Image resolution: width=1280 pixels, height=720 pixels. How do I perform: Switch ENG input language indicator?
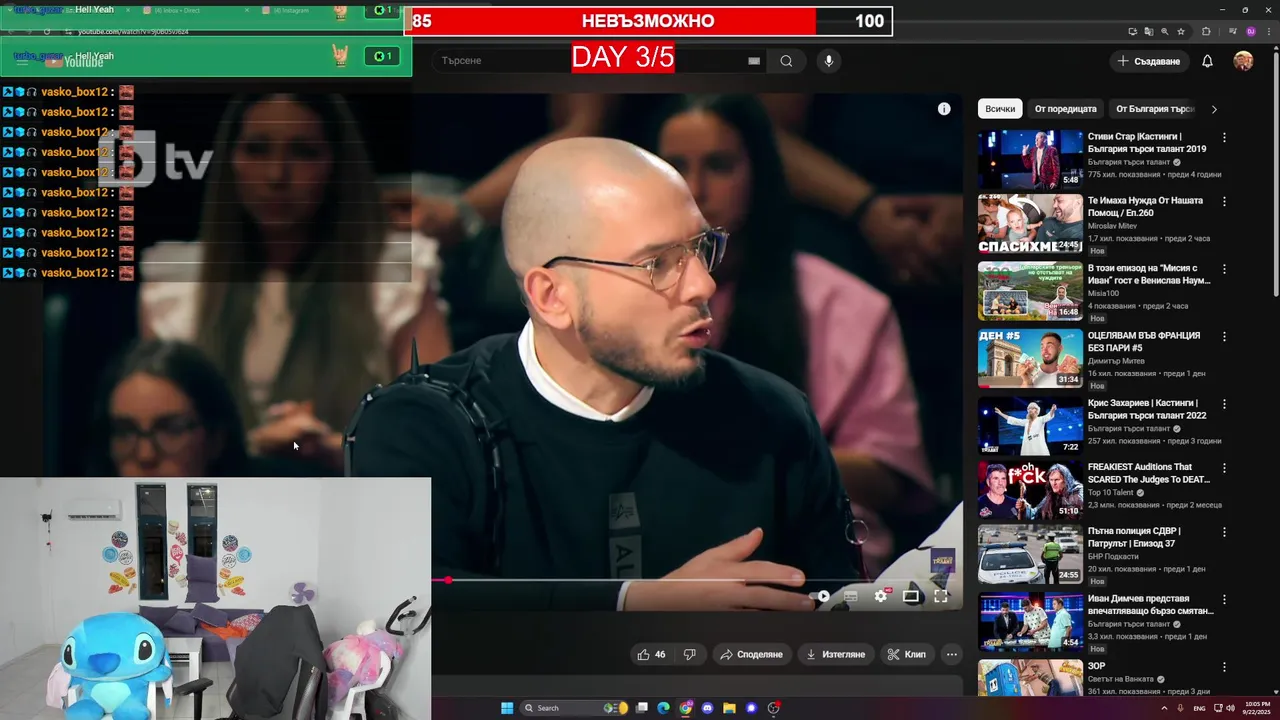tap(1199, 708)
